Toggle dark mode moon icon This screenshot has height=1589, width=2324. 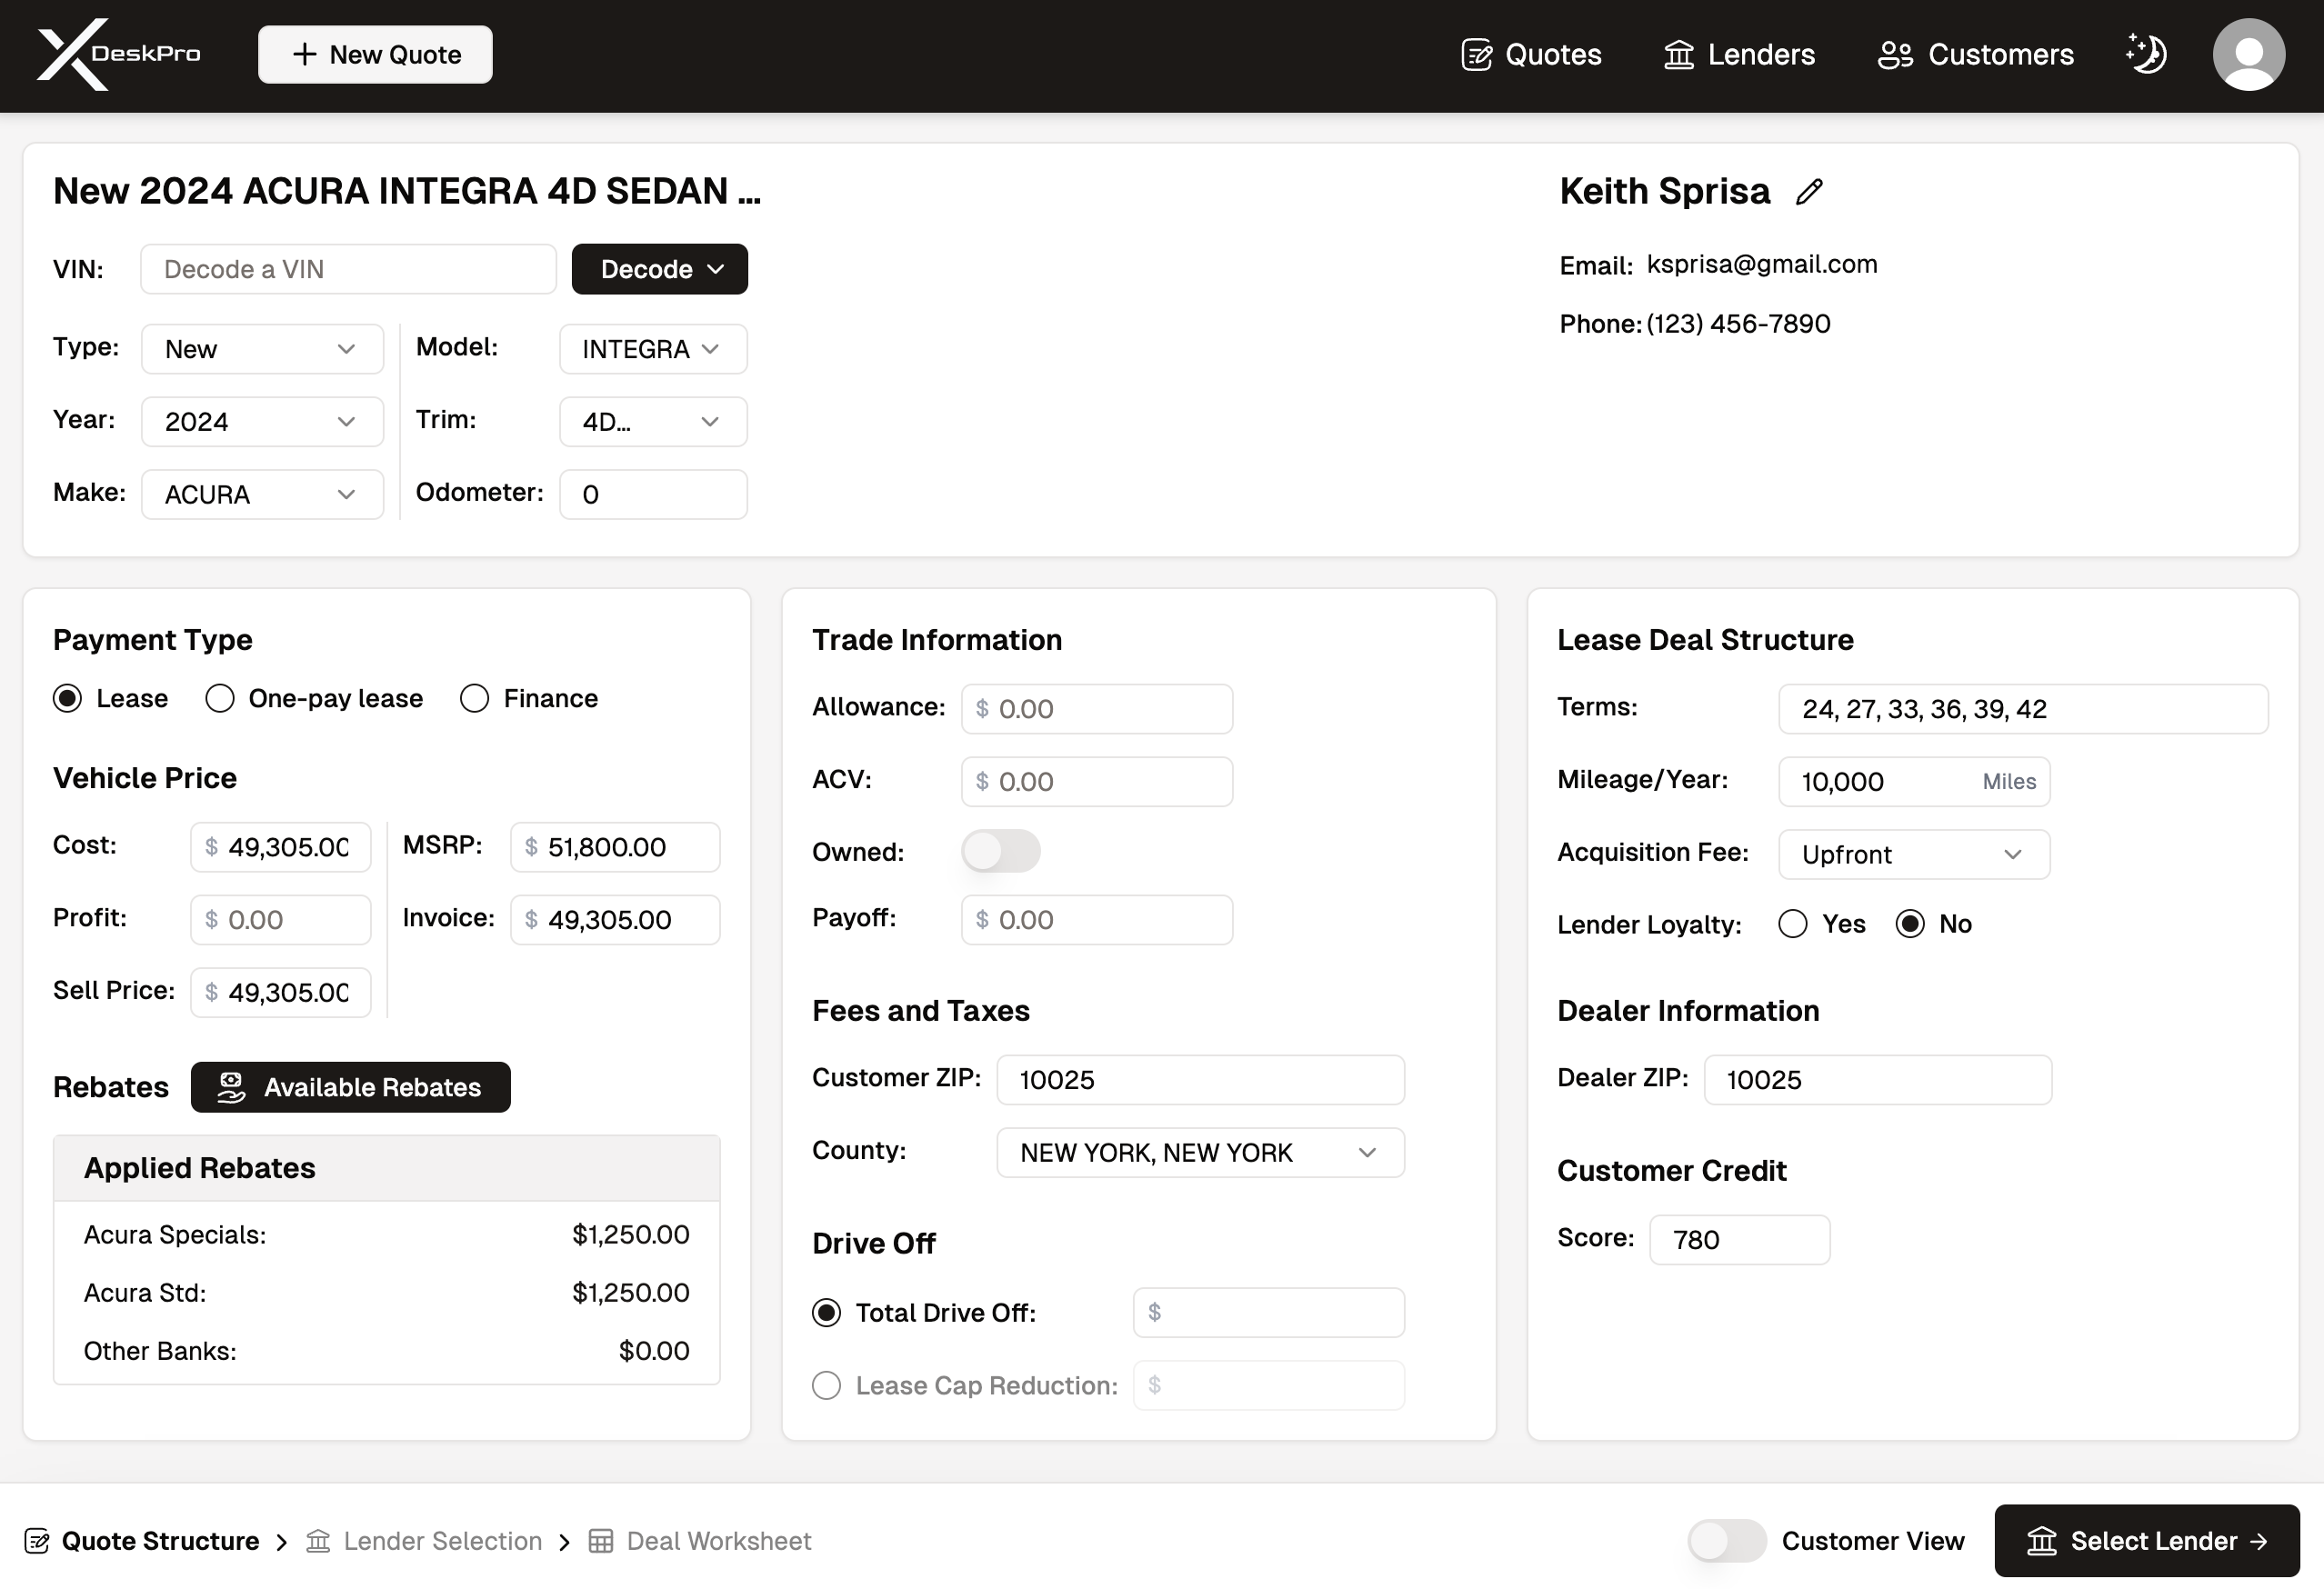[x=2146, y=54]
